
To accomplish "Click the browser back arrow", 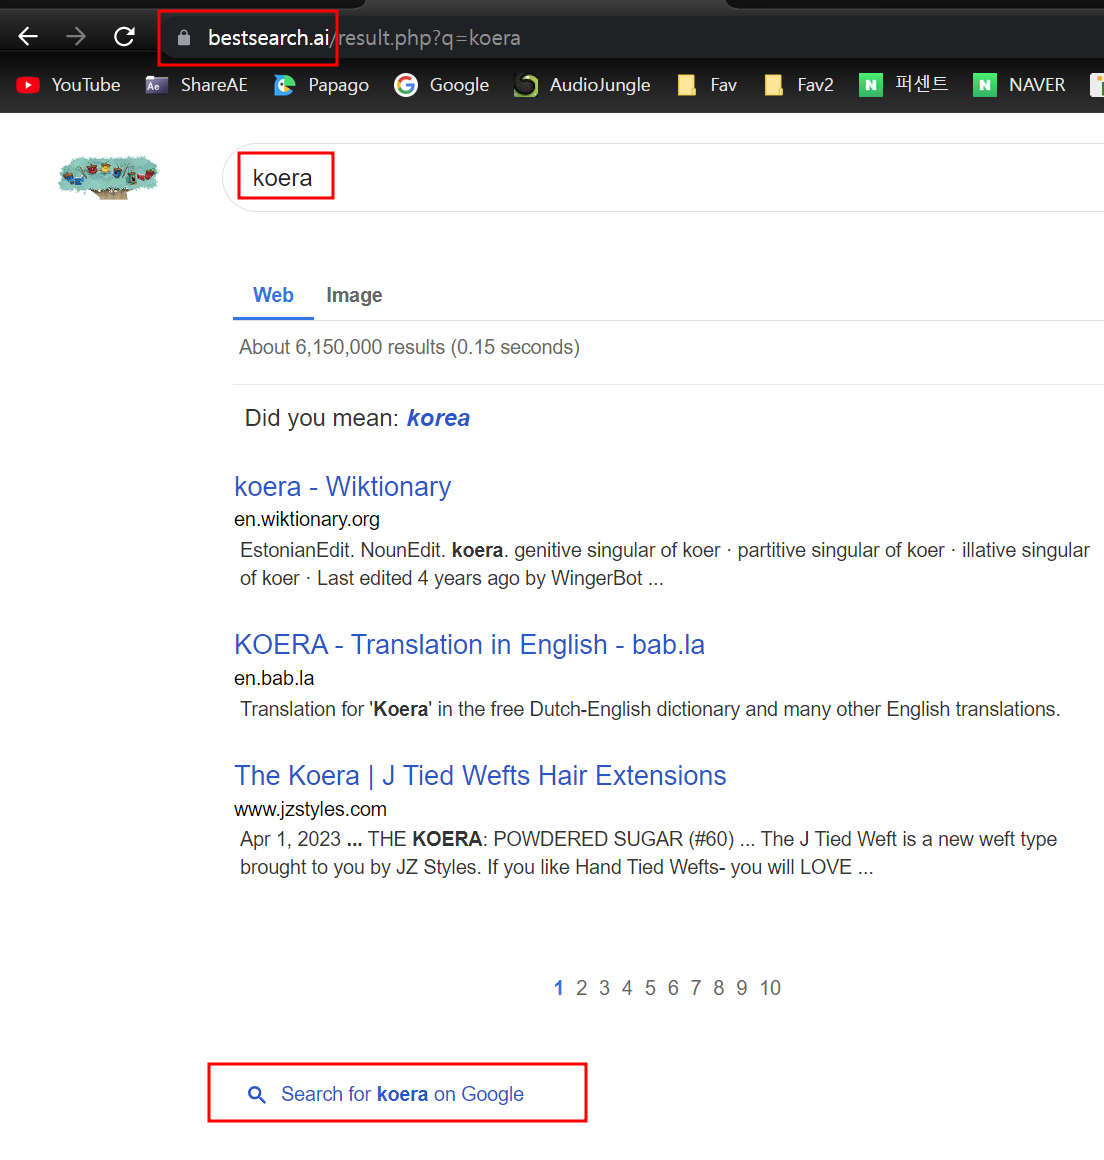I will pos(28,36).
